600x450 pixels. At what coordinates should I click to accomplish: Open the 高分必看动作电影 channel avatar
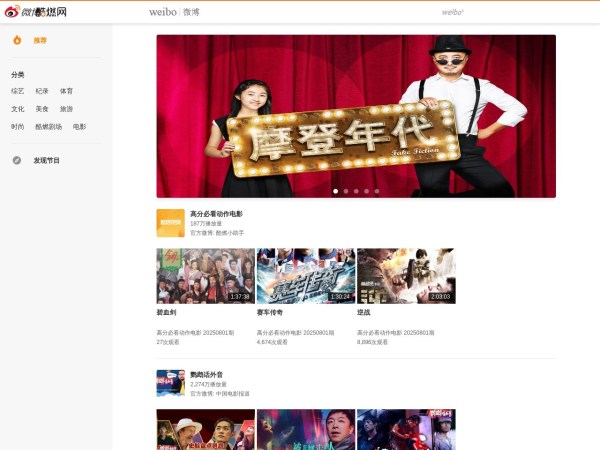click(170, 223)
